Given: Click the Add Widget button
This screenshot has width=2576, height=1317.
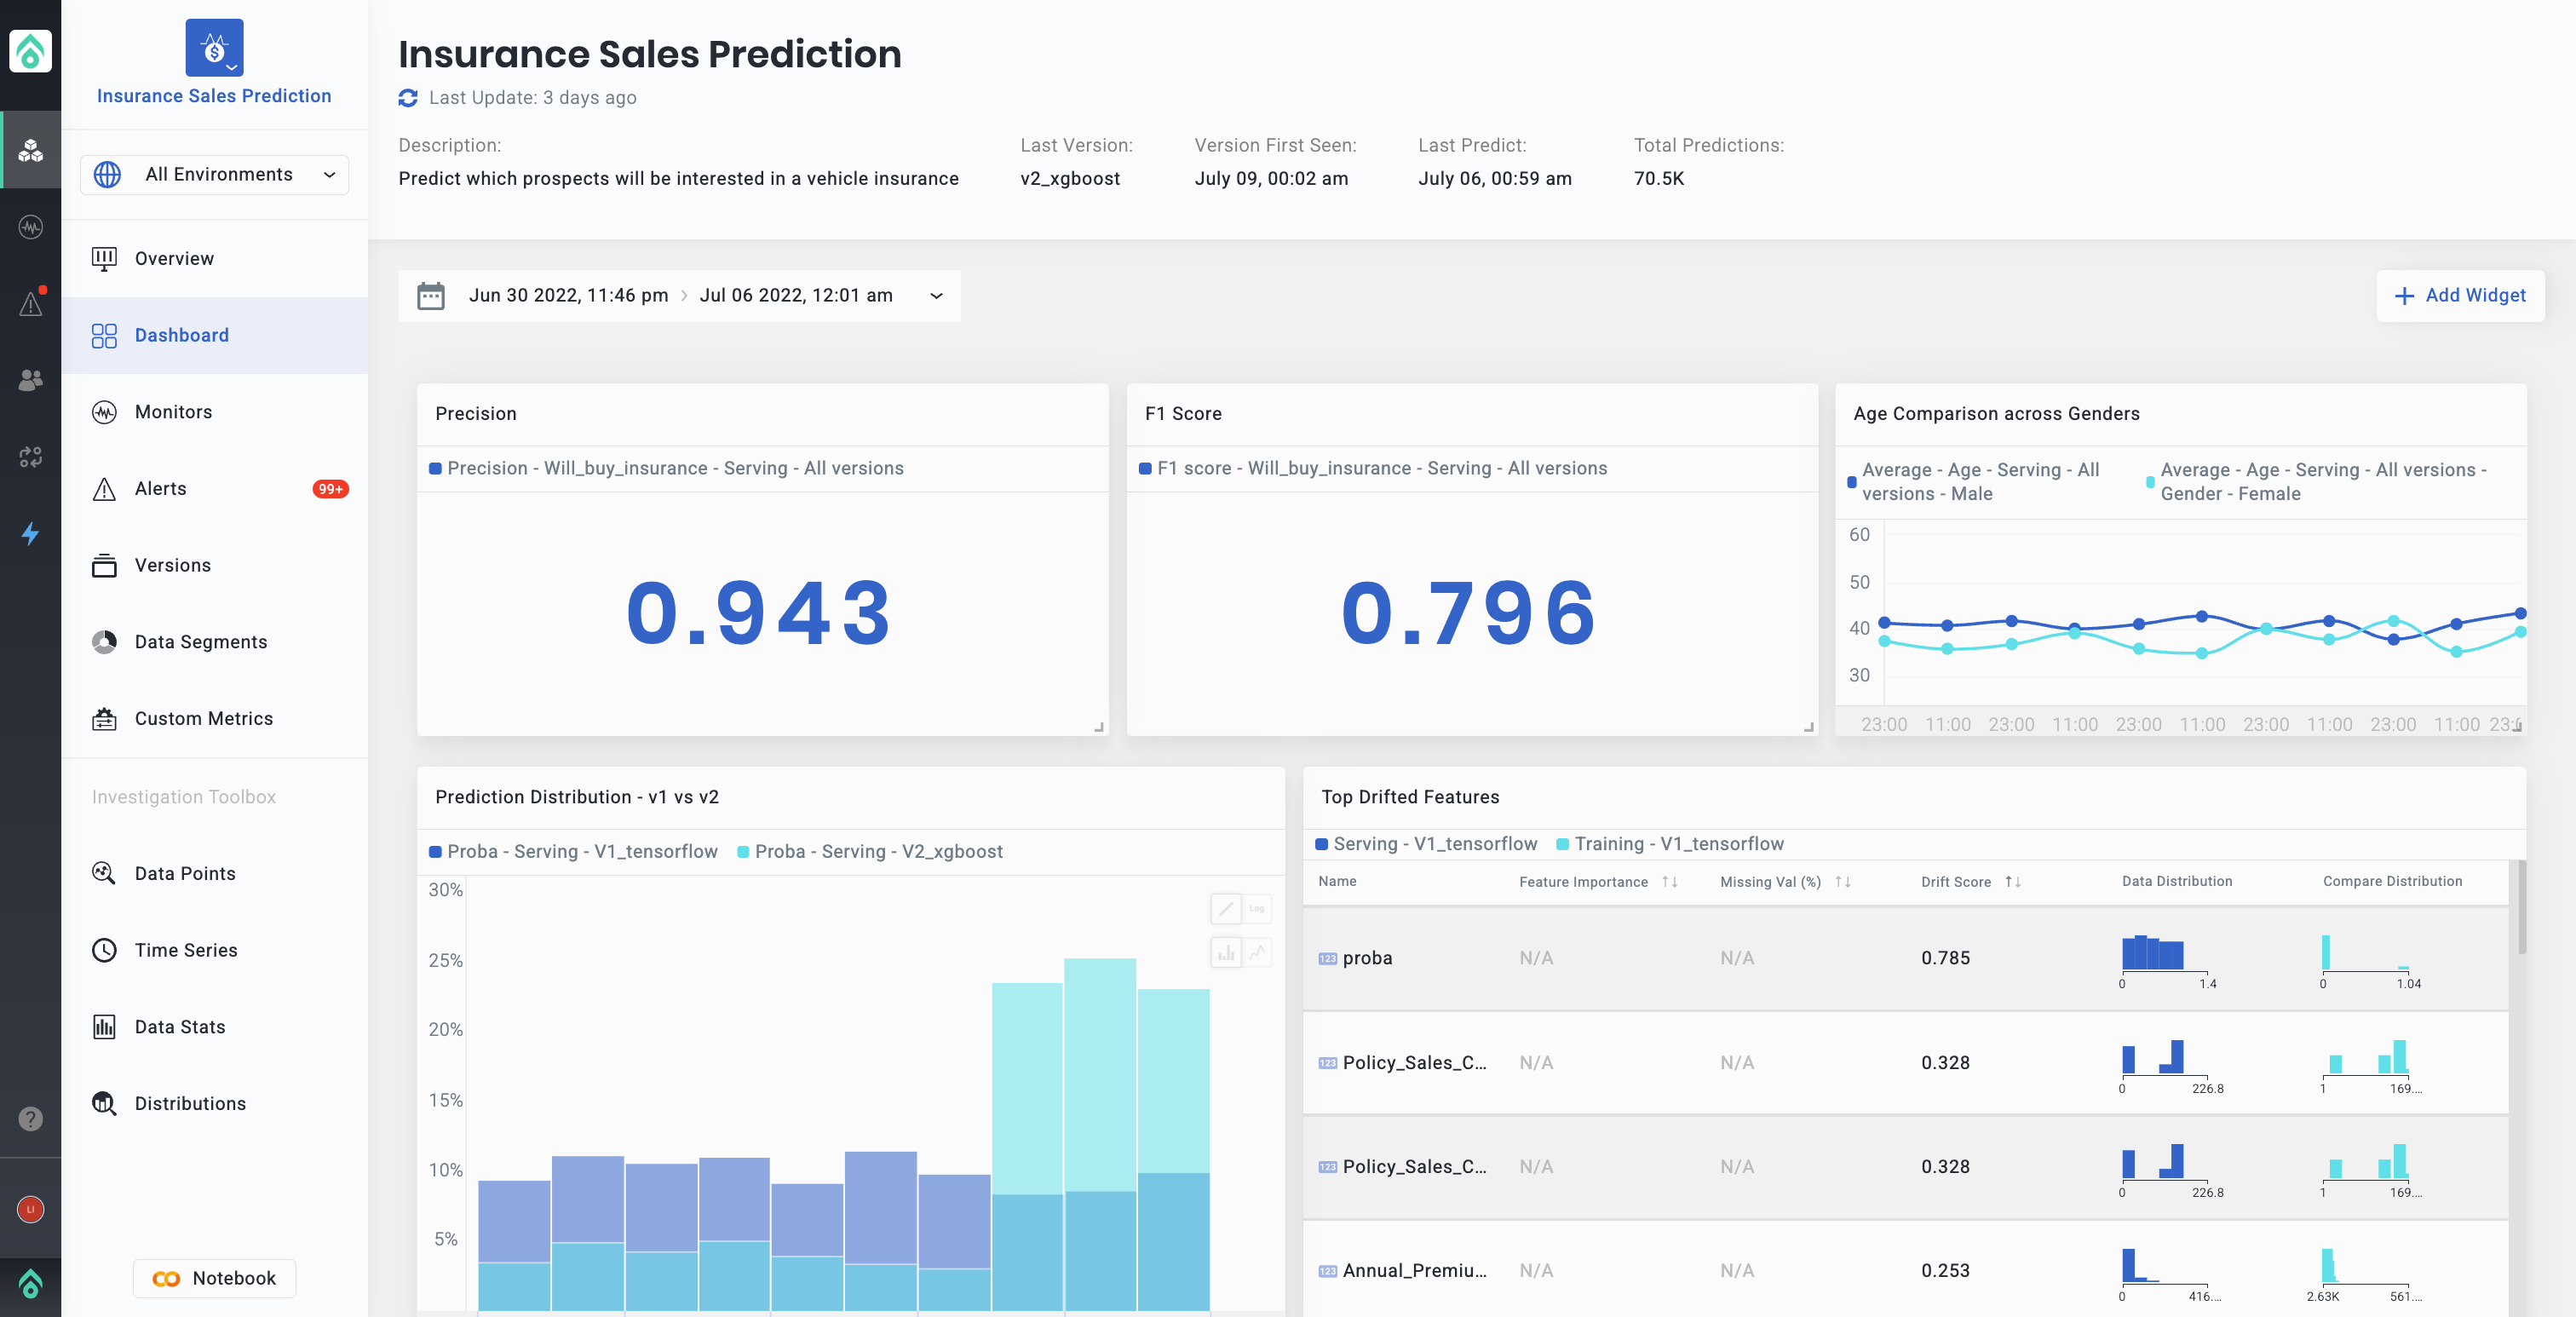Looking at the screenshot, I should pyautogui.click(x=2460, y=295).
